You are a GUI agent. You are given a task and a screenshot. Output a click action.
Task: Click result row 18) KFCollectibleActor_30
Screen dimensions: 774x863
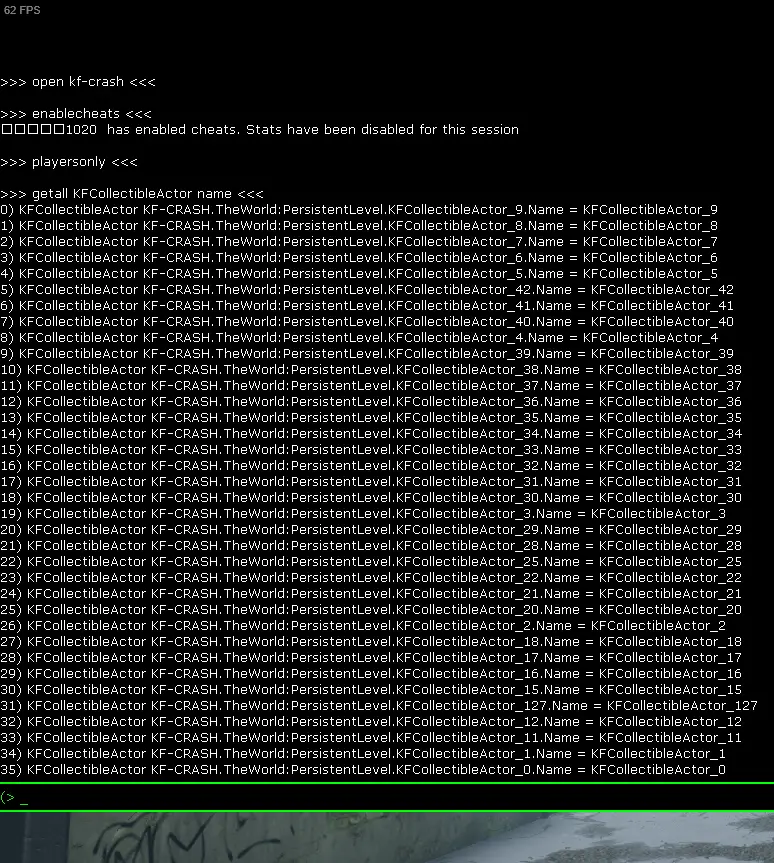[371, 498]
